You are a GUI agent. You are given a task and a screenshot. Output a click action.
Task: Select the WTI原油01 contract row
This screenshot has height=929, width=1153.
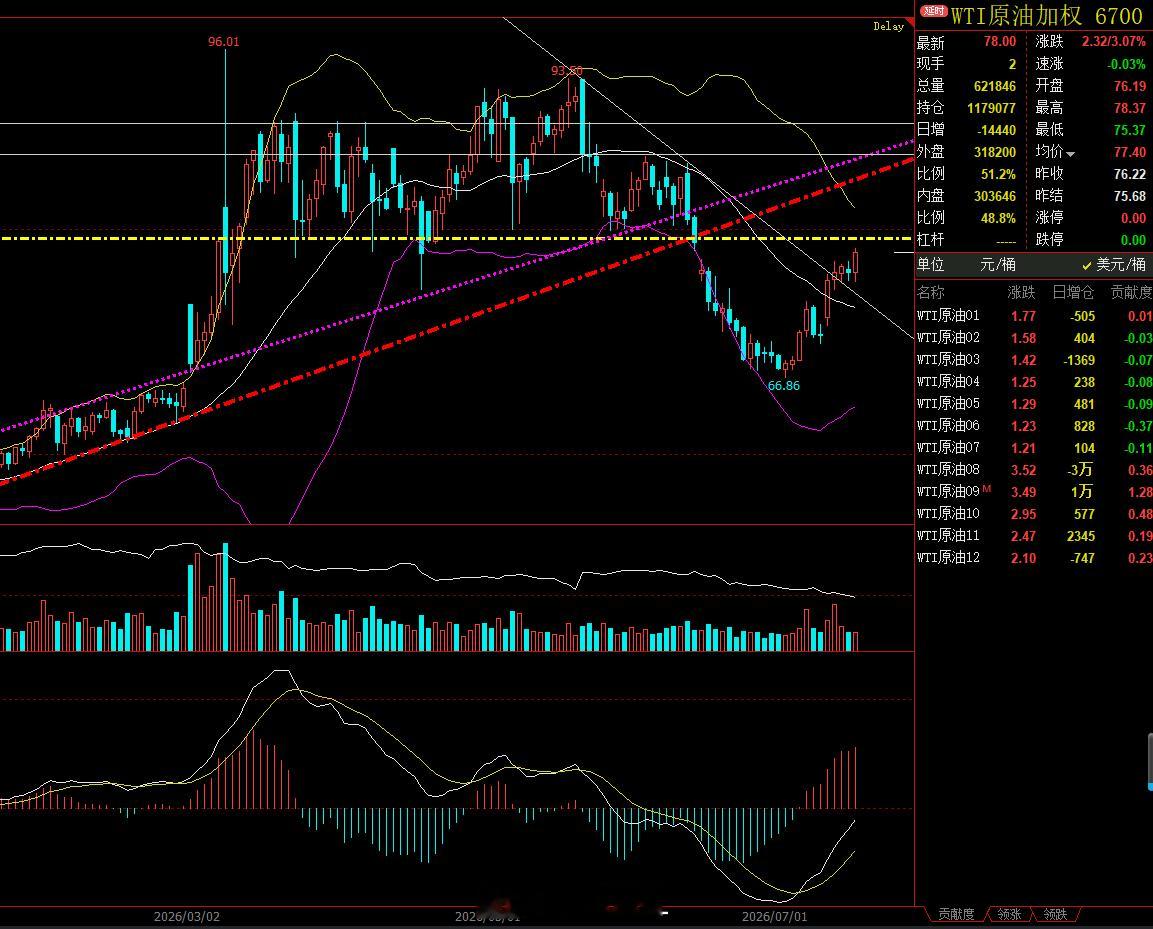(x=1034, y=316)
